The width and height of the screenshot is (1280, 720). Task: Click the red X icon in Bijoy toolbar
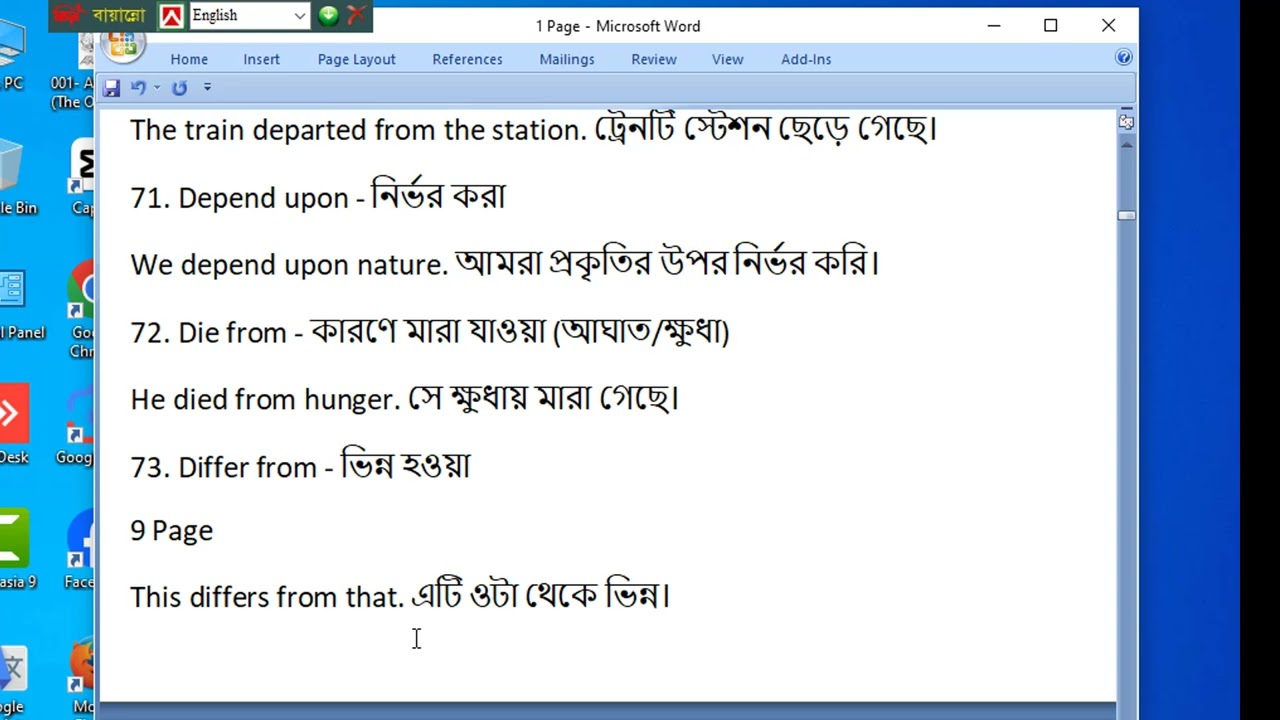pos(356,15)
